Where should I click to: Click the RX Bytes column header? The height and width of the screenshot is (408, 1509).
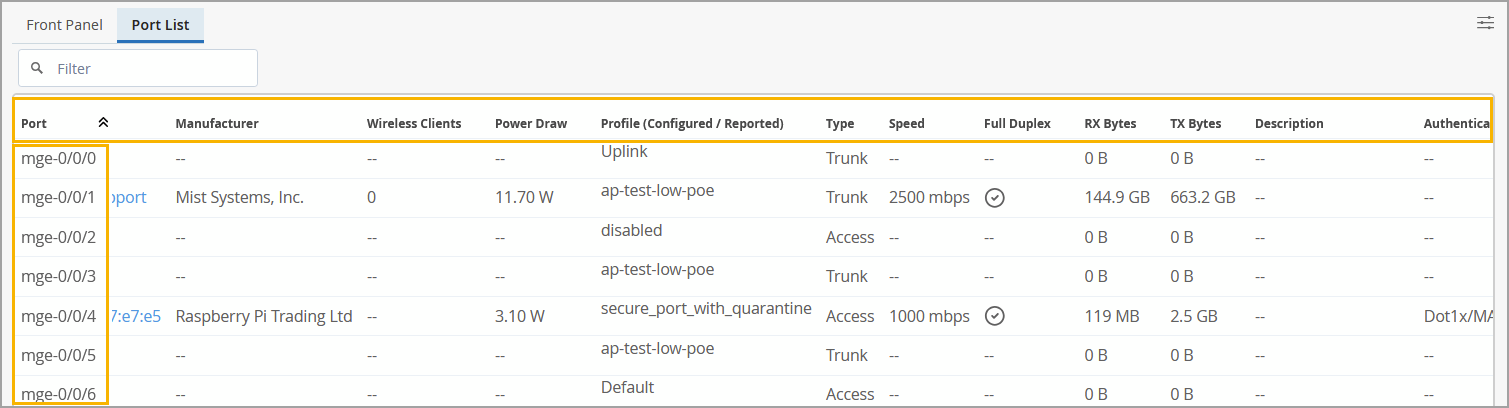pos(1110,124)
